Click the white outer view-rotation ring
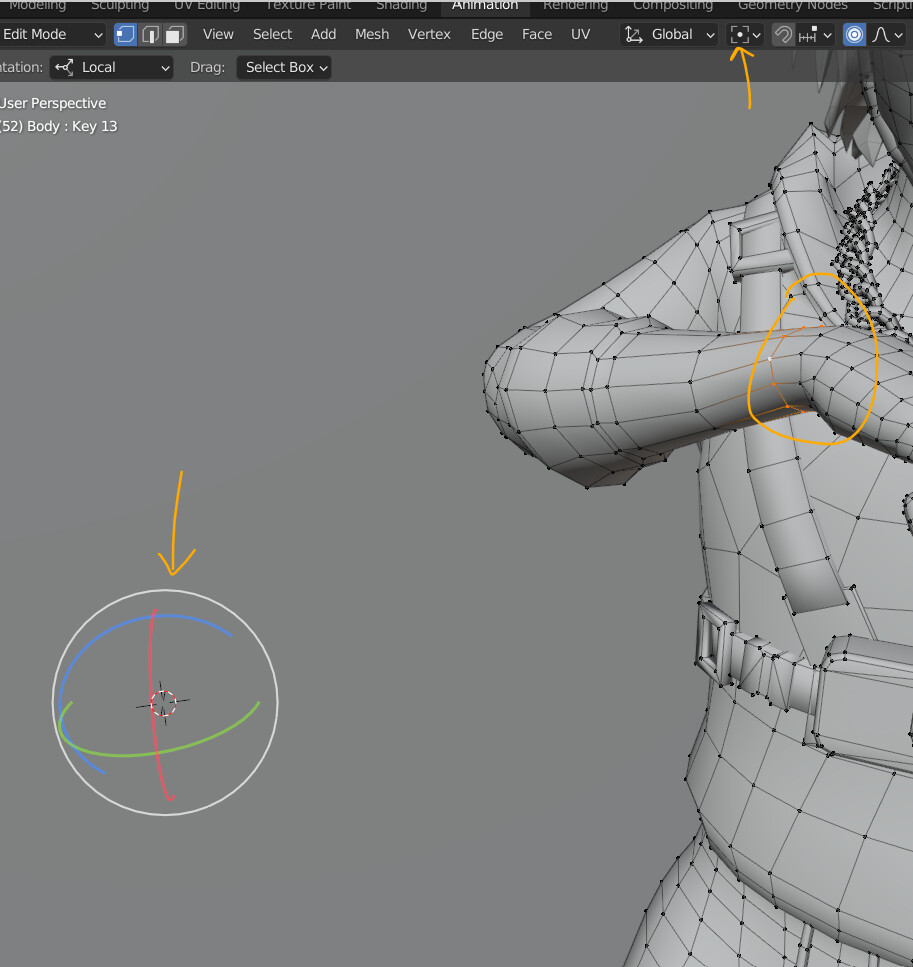Viewport: 913px width, 967px height. tap(165, 590)
